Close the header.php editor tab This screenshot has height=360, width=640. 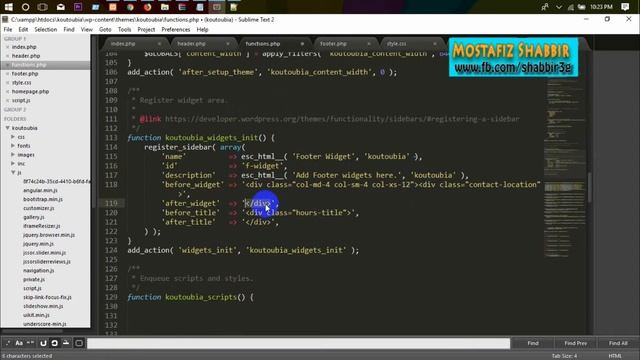click(228, 44)
